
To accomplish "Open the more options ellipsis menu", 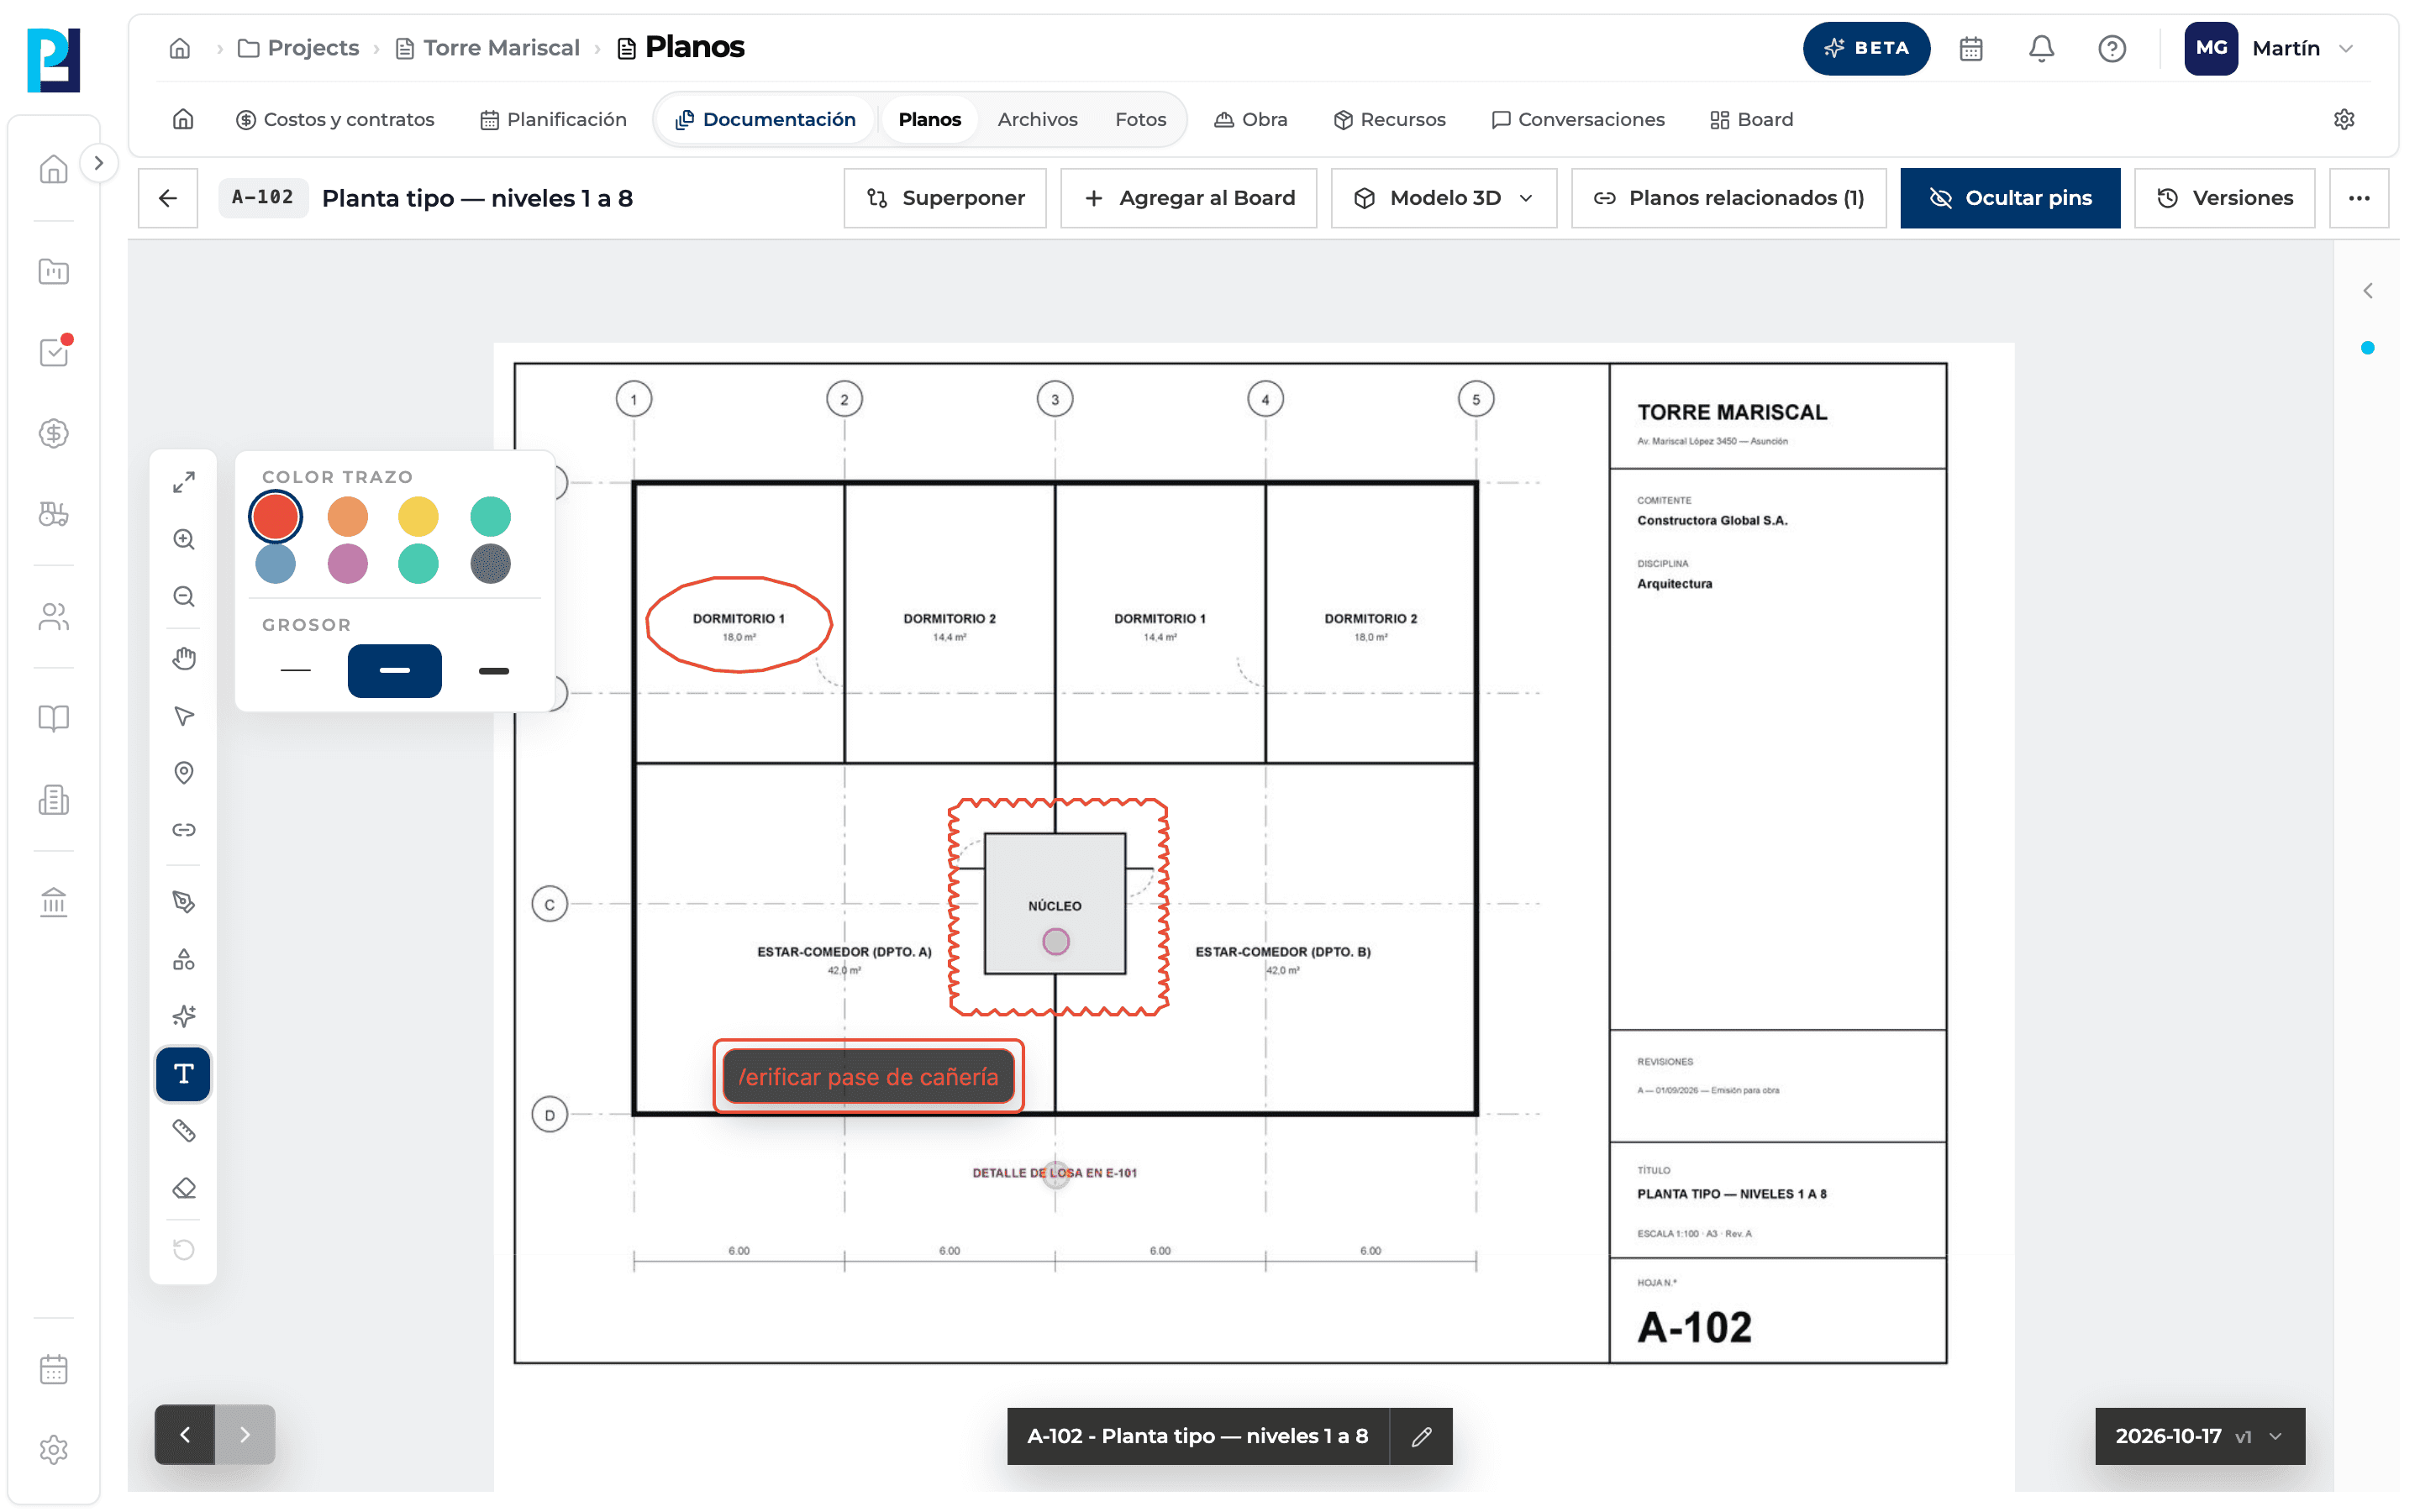I will pos(2359,198).
